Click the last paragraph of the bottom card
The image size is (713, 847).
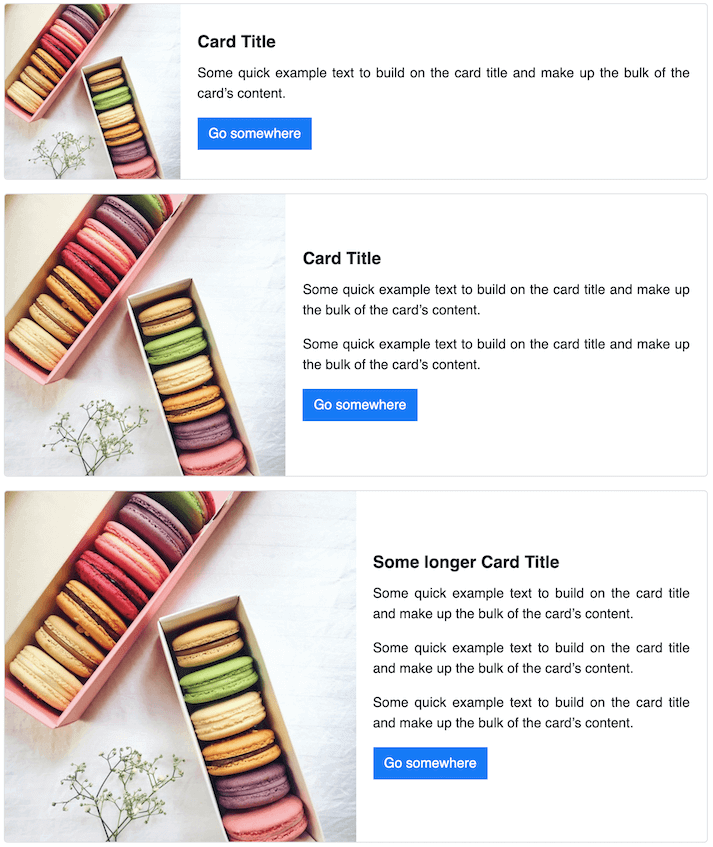coord(530,713)
